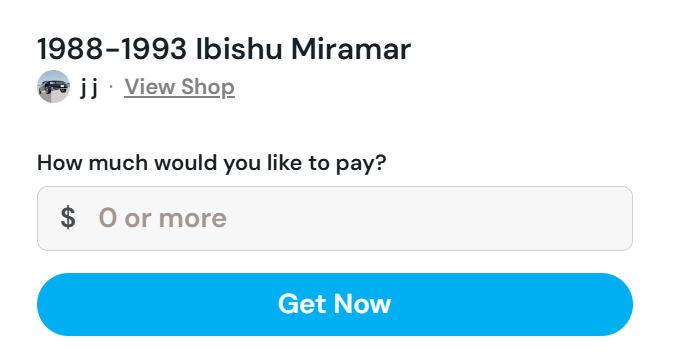Click the dot separator beside View Shop
Screen dimensions: 675x363
tap(111, 87)
